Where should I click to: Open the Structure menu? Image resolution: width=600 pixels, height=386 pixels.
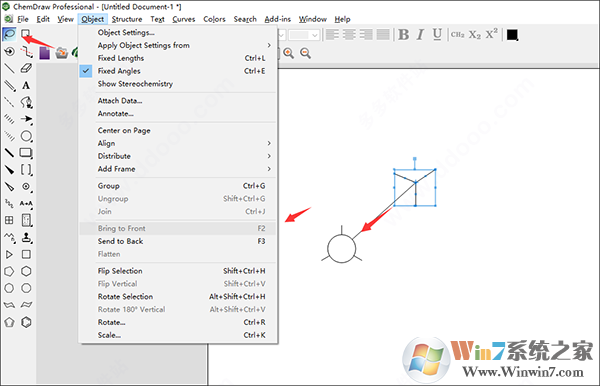[127, 19]
